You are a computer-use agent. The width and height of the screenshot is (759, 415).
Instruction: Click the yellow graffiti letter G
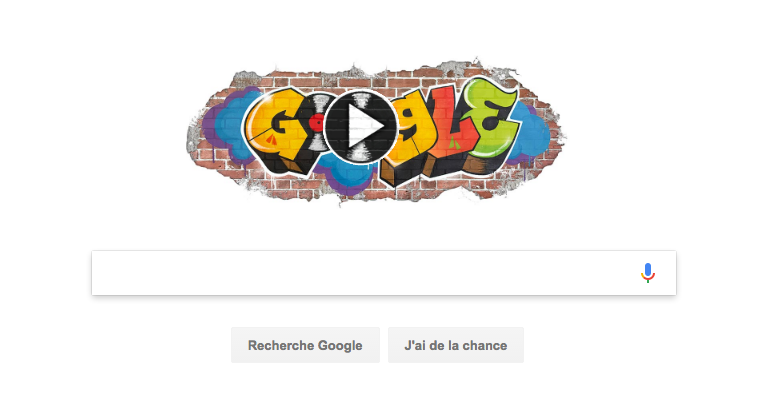pos(273,128)
